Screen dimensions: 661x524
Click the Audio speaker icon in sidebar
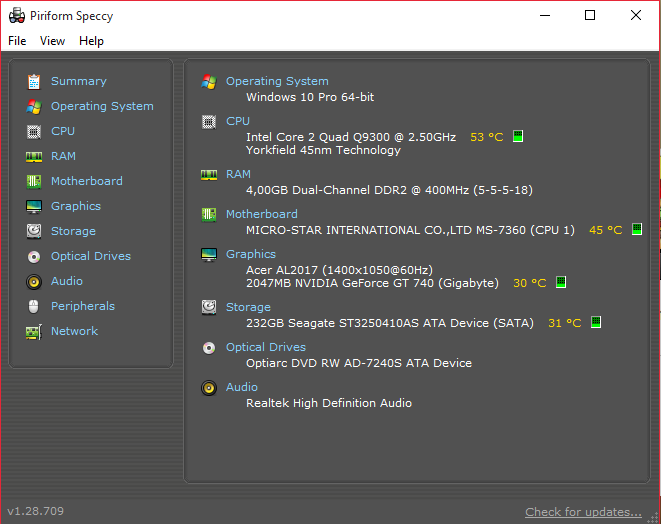(34, 282)
